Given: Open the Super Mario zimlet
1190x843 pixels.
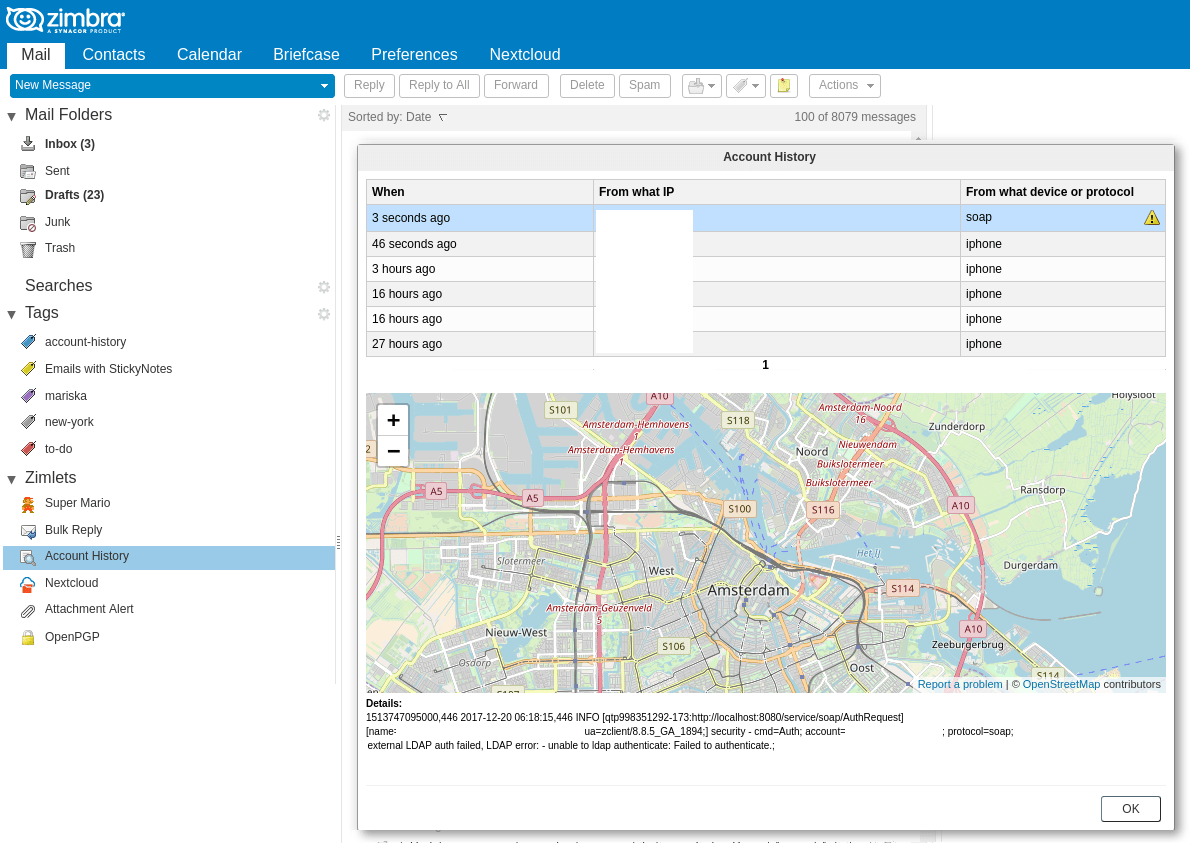Looking at the screenshot, I should [77, 503].
